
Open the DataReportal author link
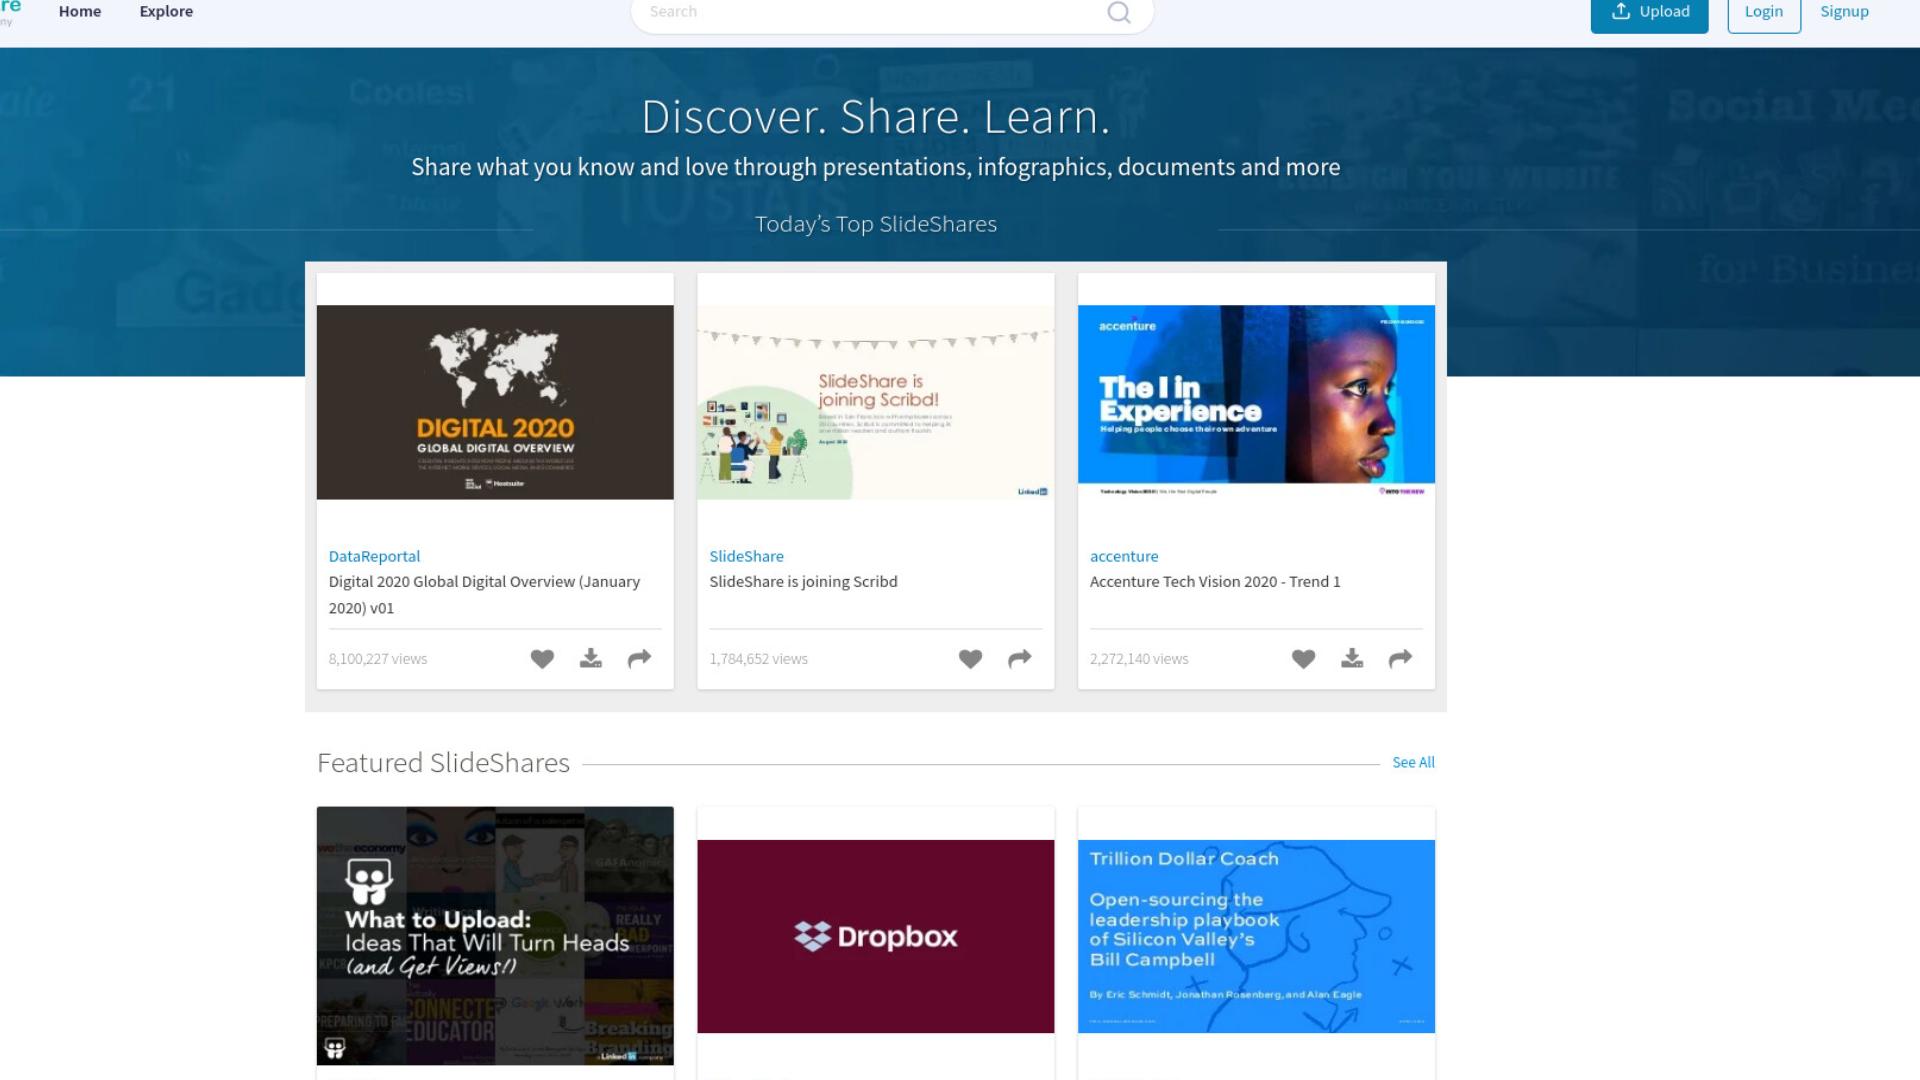(374, 556)
